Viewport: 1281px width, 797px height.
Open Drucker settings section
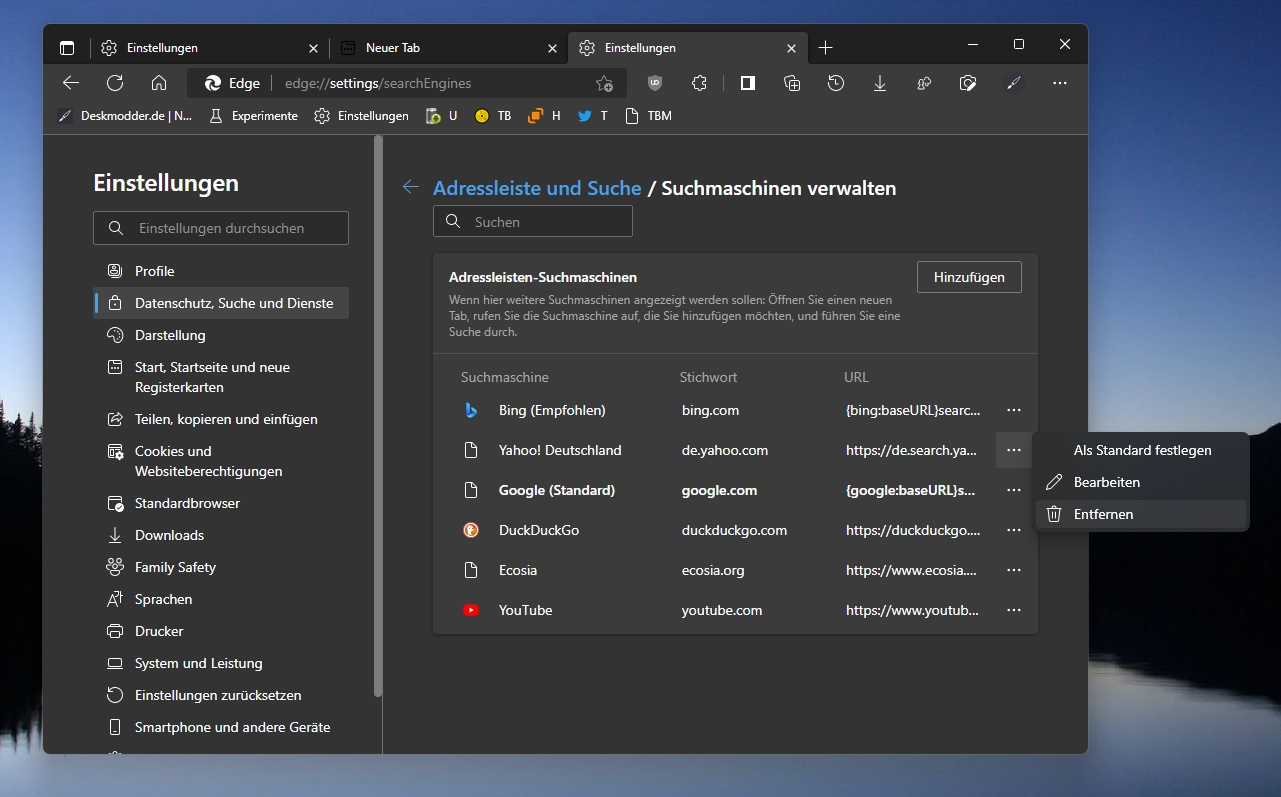[x=221, y=631]
